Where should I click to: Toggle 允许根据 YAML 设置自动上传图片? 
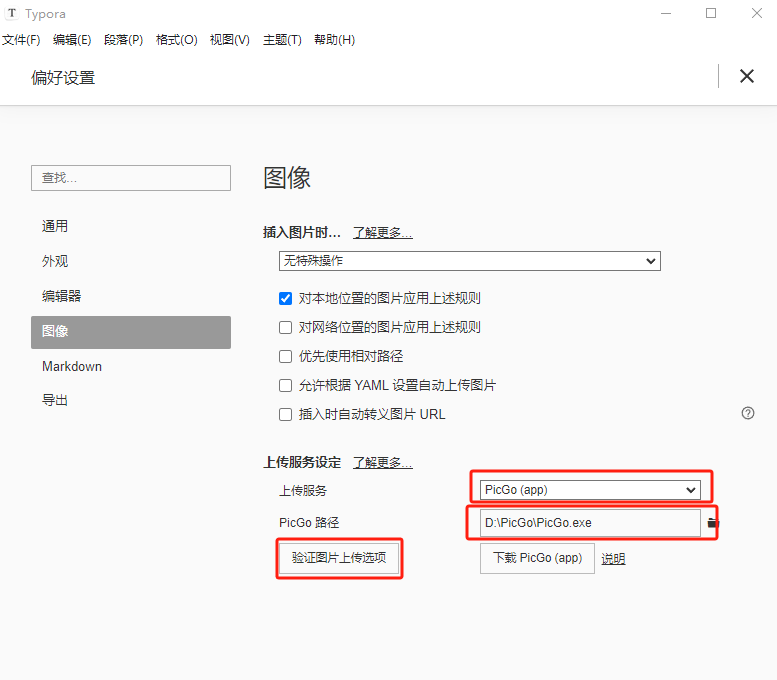[285, 385]
